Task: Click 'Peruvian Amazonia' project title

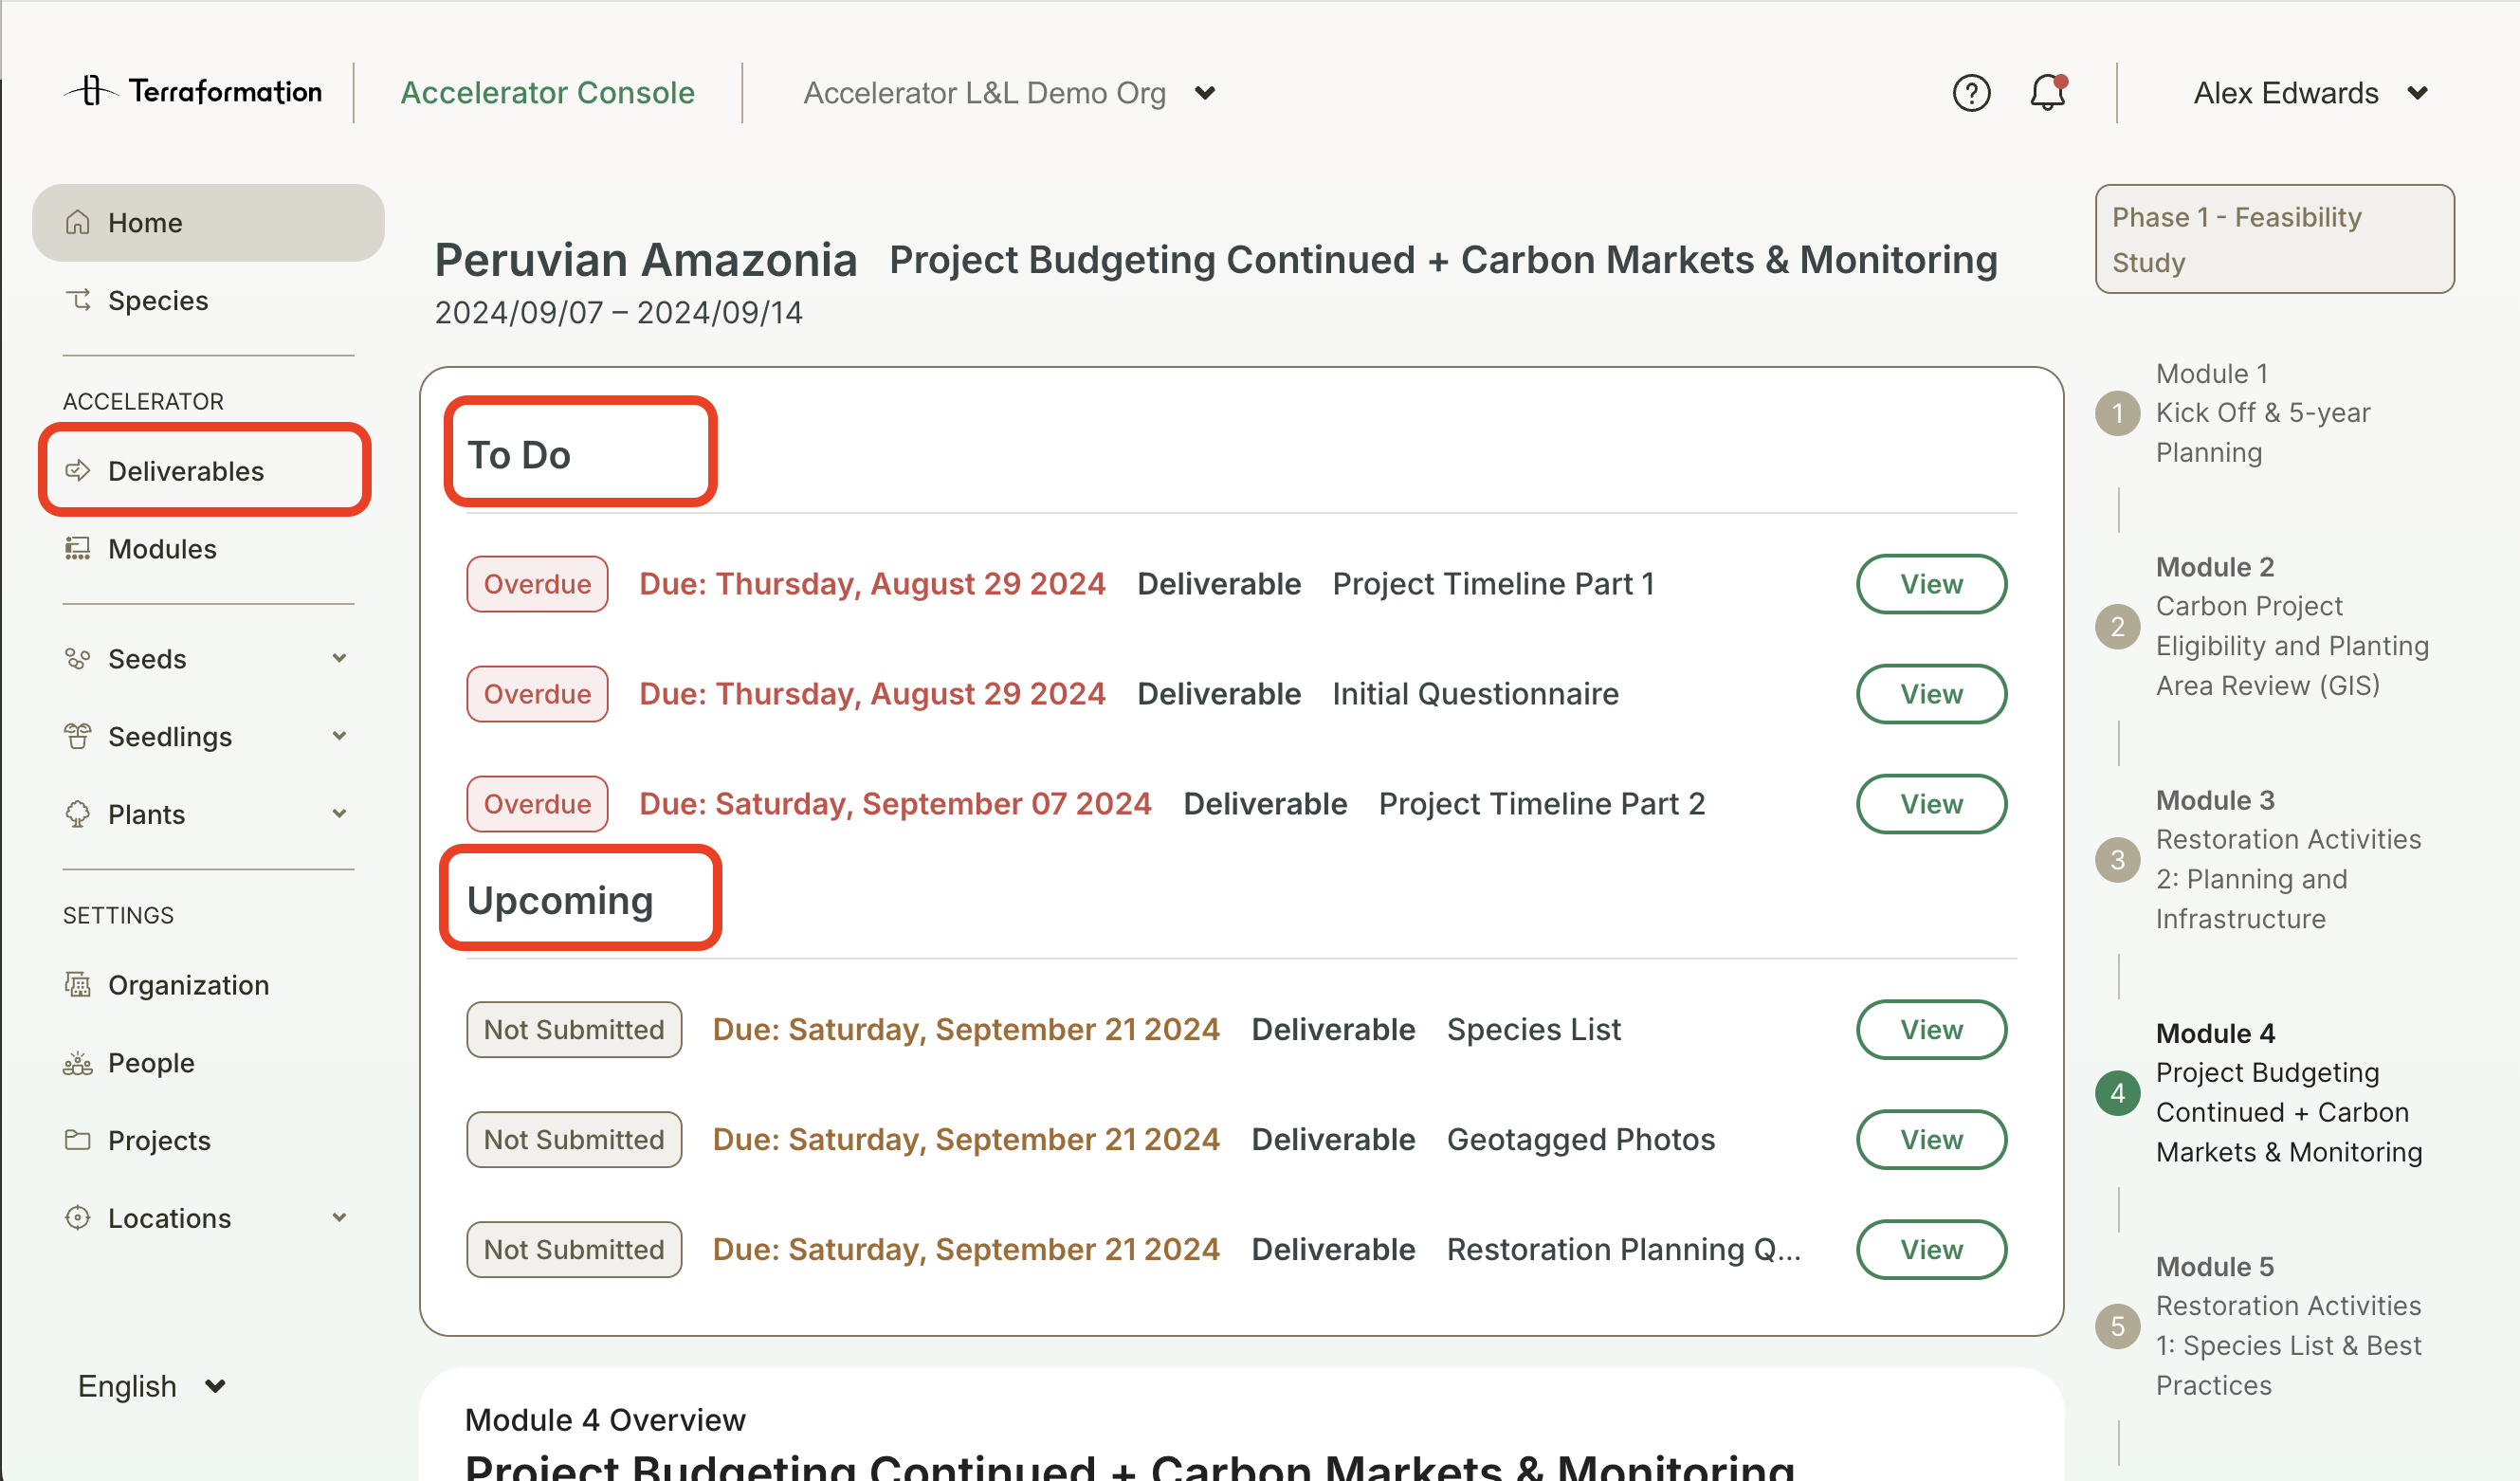Action: pyautogui.click(x=645, y=260)
